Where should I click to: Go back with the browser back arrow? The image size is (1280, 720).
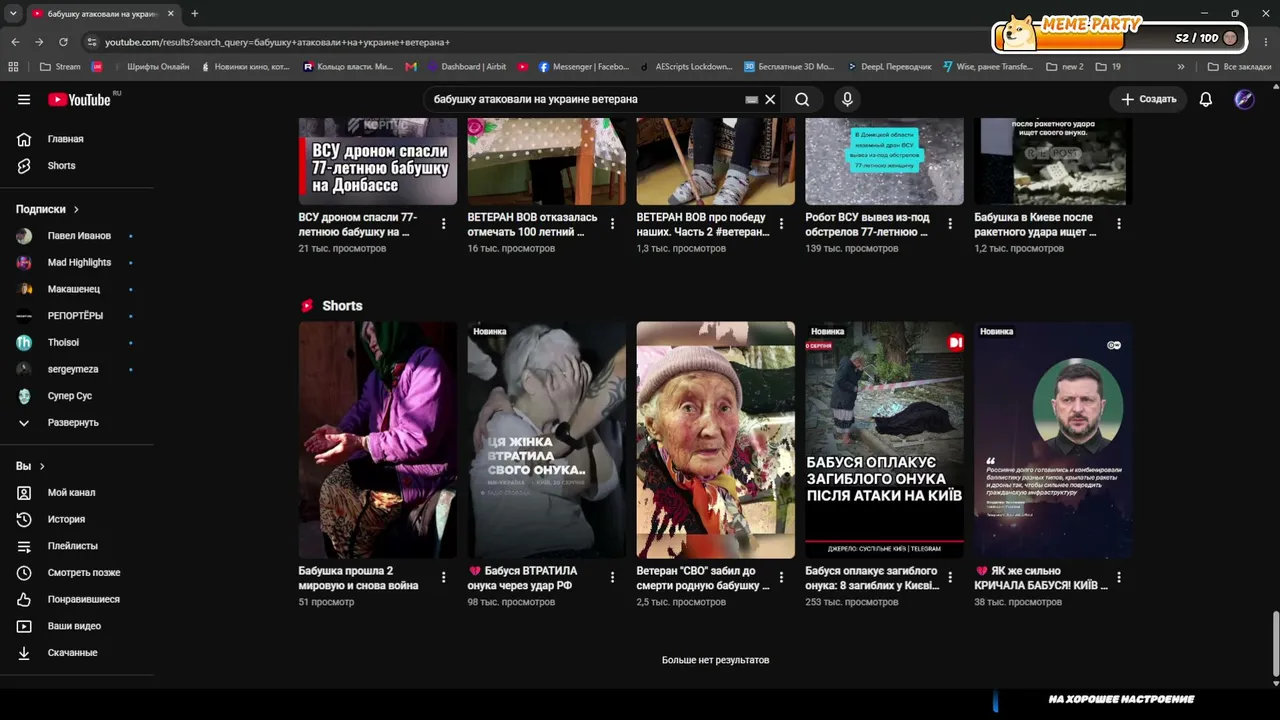15,42
